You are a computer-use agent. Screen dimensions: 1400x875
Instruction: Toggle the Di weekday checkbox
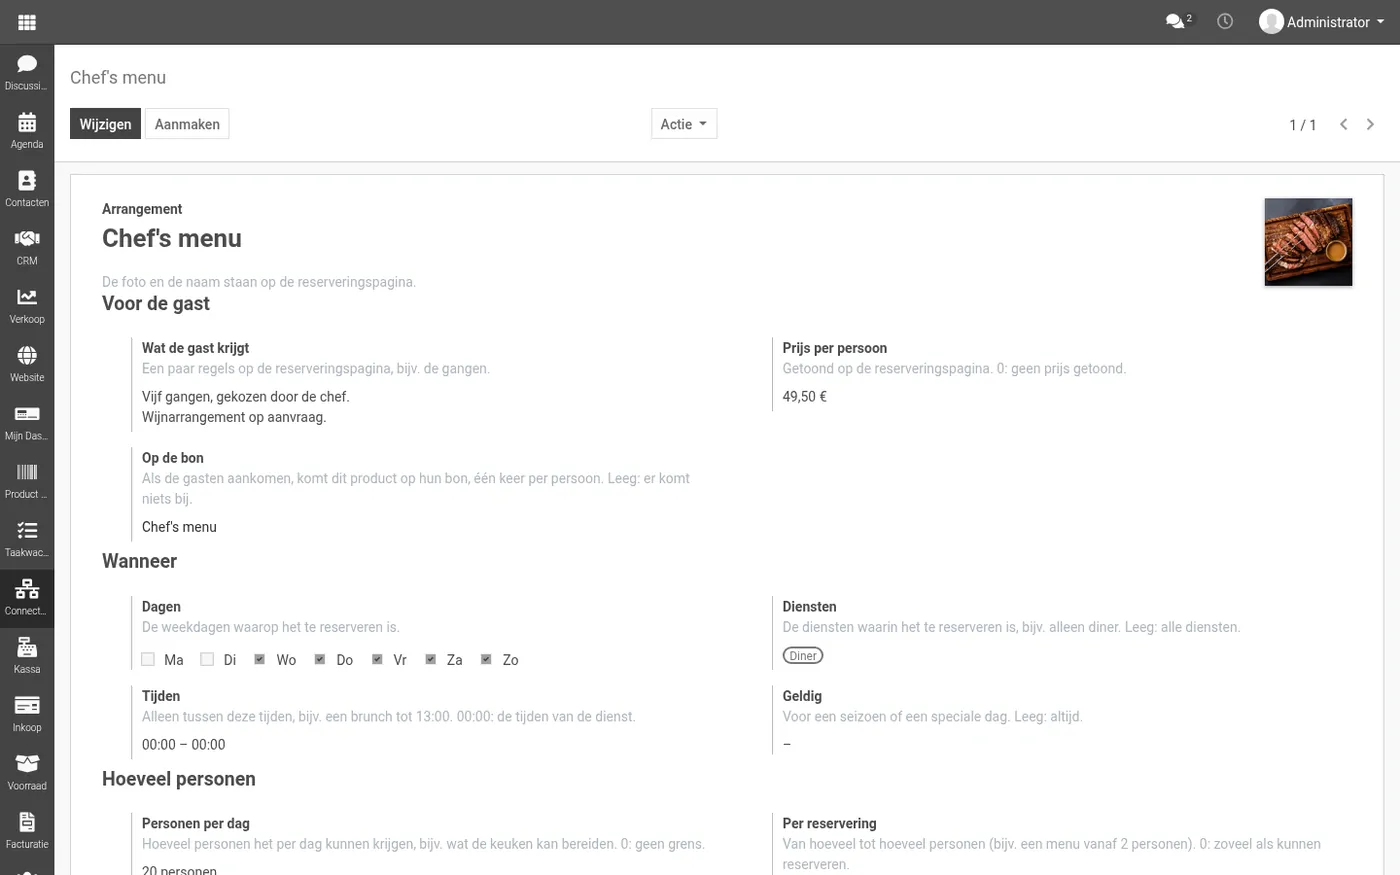click(207, 659)
